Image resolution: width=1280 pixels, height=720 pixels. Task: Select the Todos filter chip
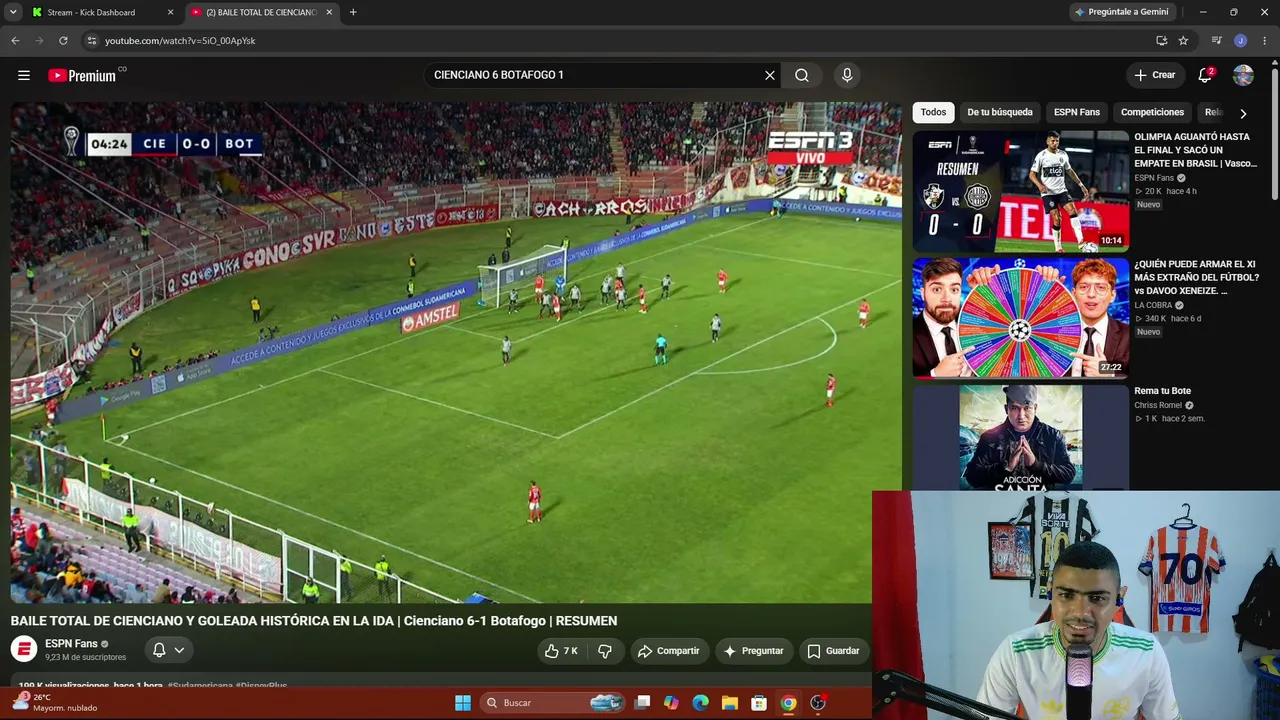point(933,112)
